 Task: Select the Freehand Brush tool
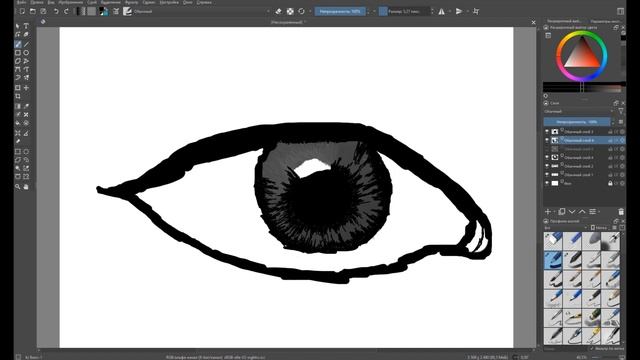coord(18,44)
